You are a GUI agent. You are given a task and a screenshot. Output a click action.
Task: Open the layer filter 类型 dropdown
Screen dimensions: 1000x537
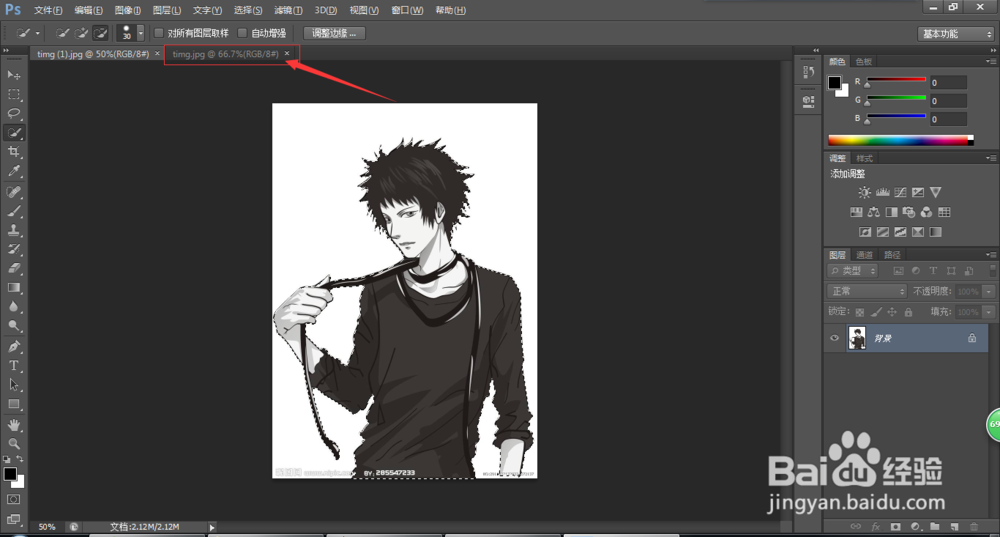(x=853, y=271)
